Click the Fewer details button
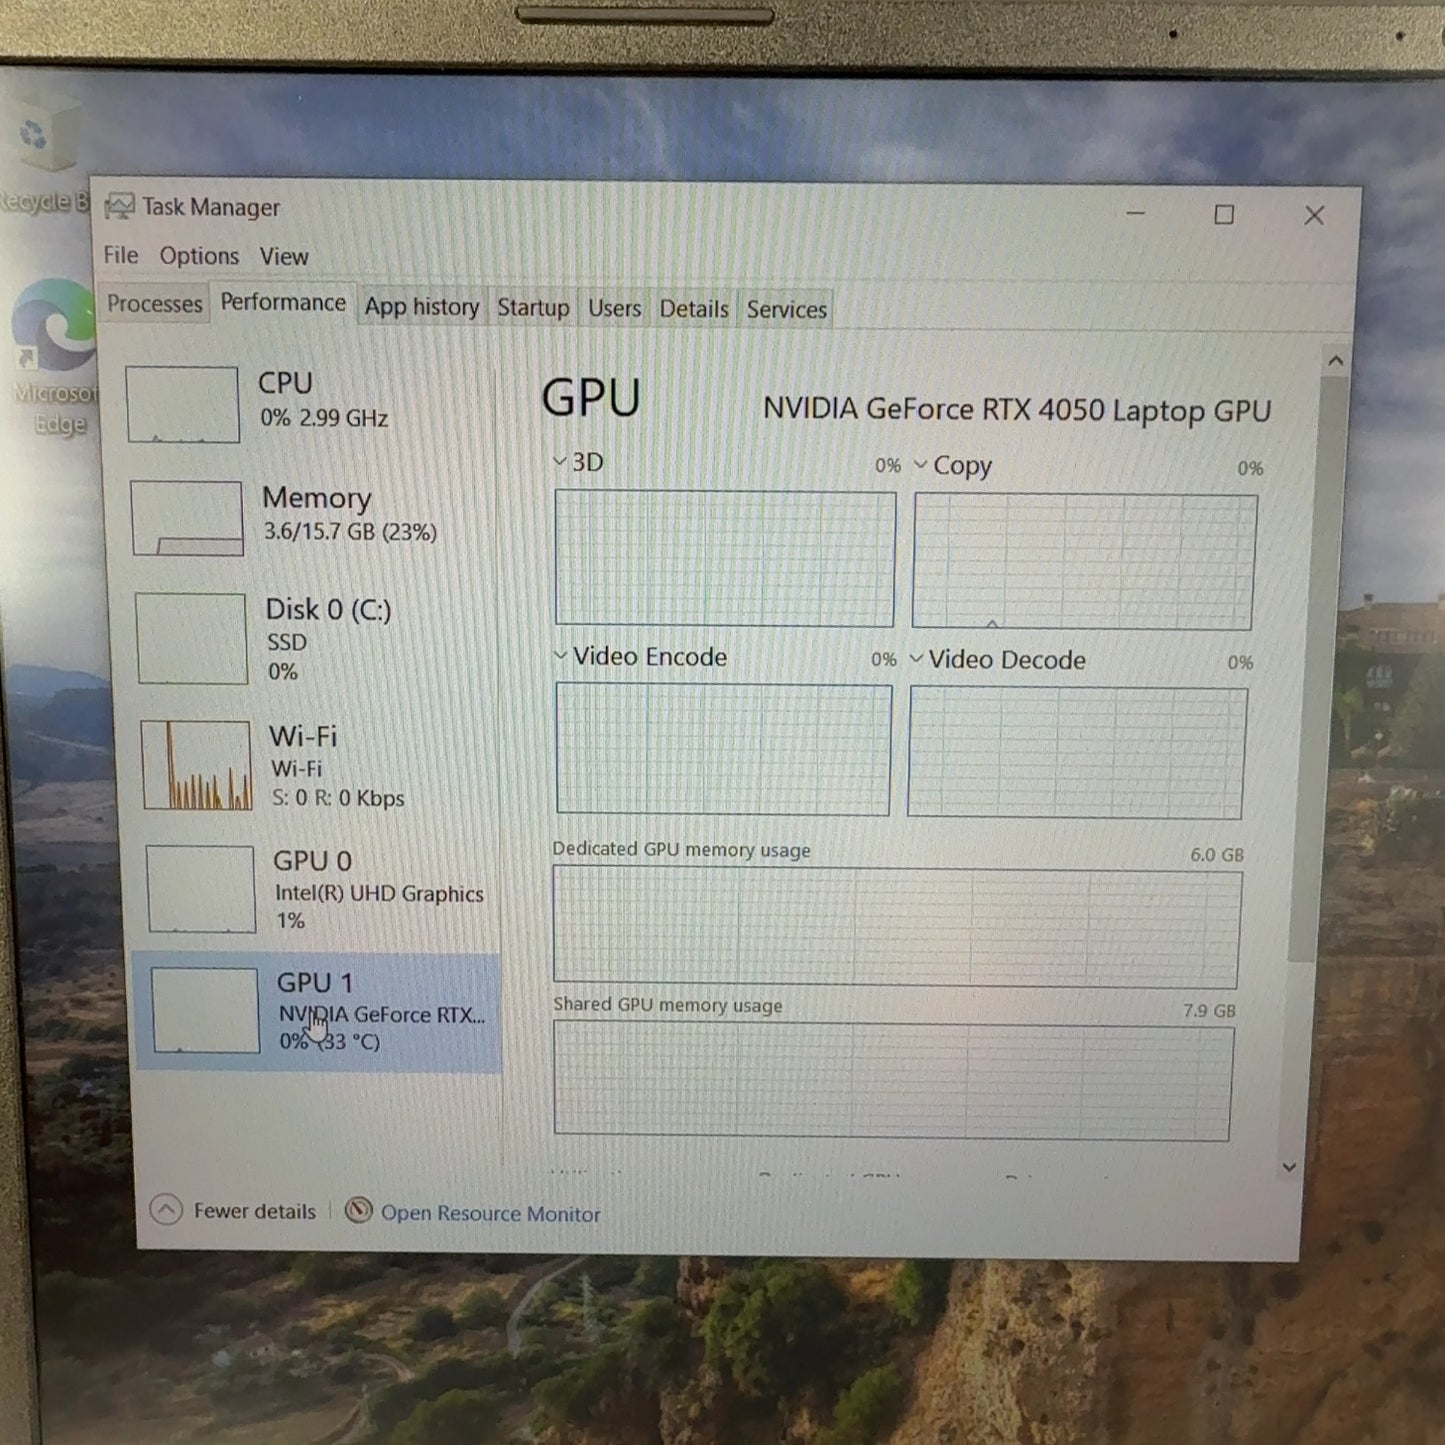This screenshot has width=1445, height=1445. pyautogui.click(x=254, y=1211)
